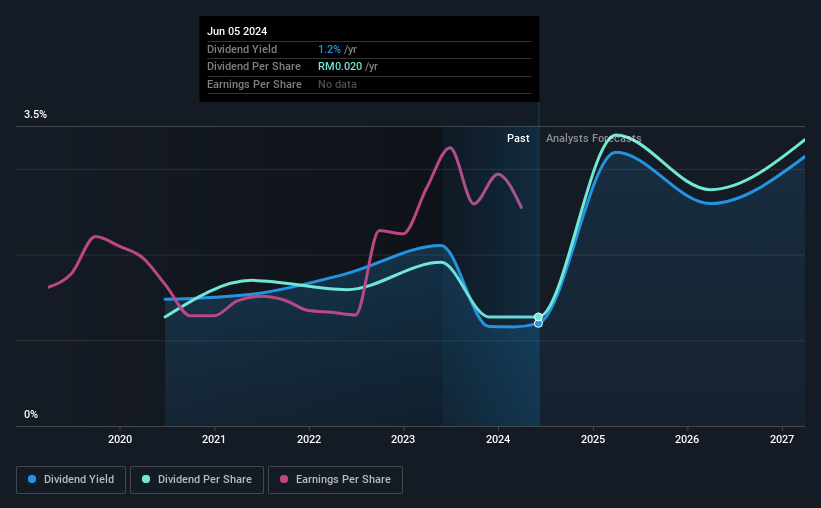Click the tooltip Dividend Per Share row label
Viewport: 821px width, 508px height.
pos(254,67)
